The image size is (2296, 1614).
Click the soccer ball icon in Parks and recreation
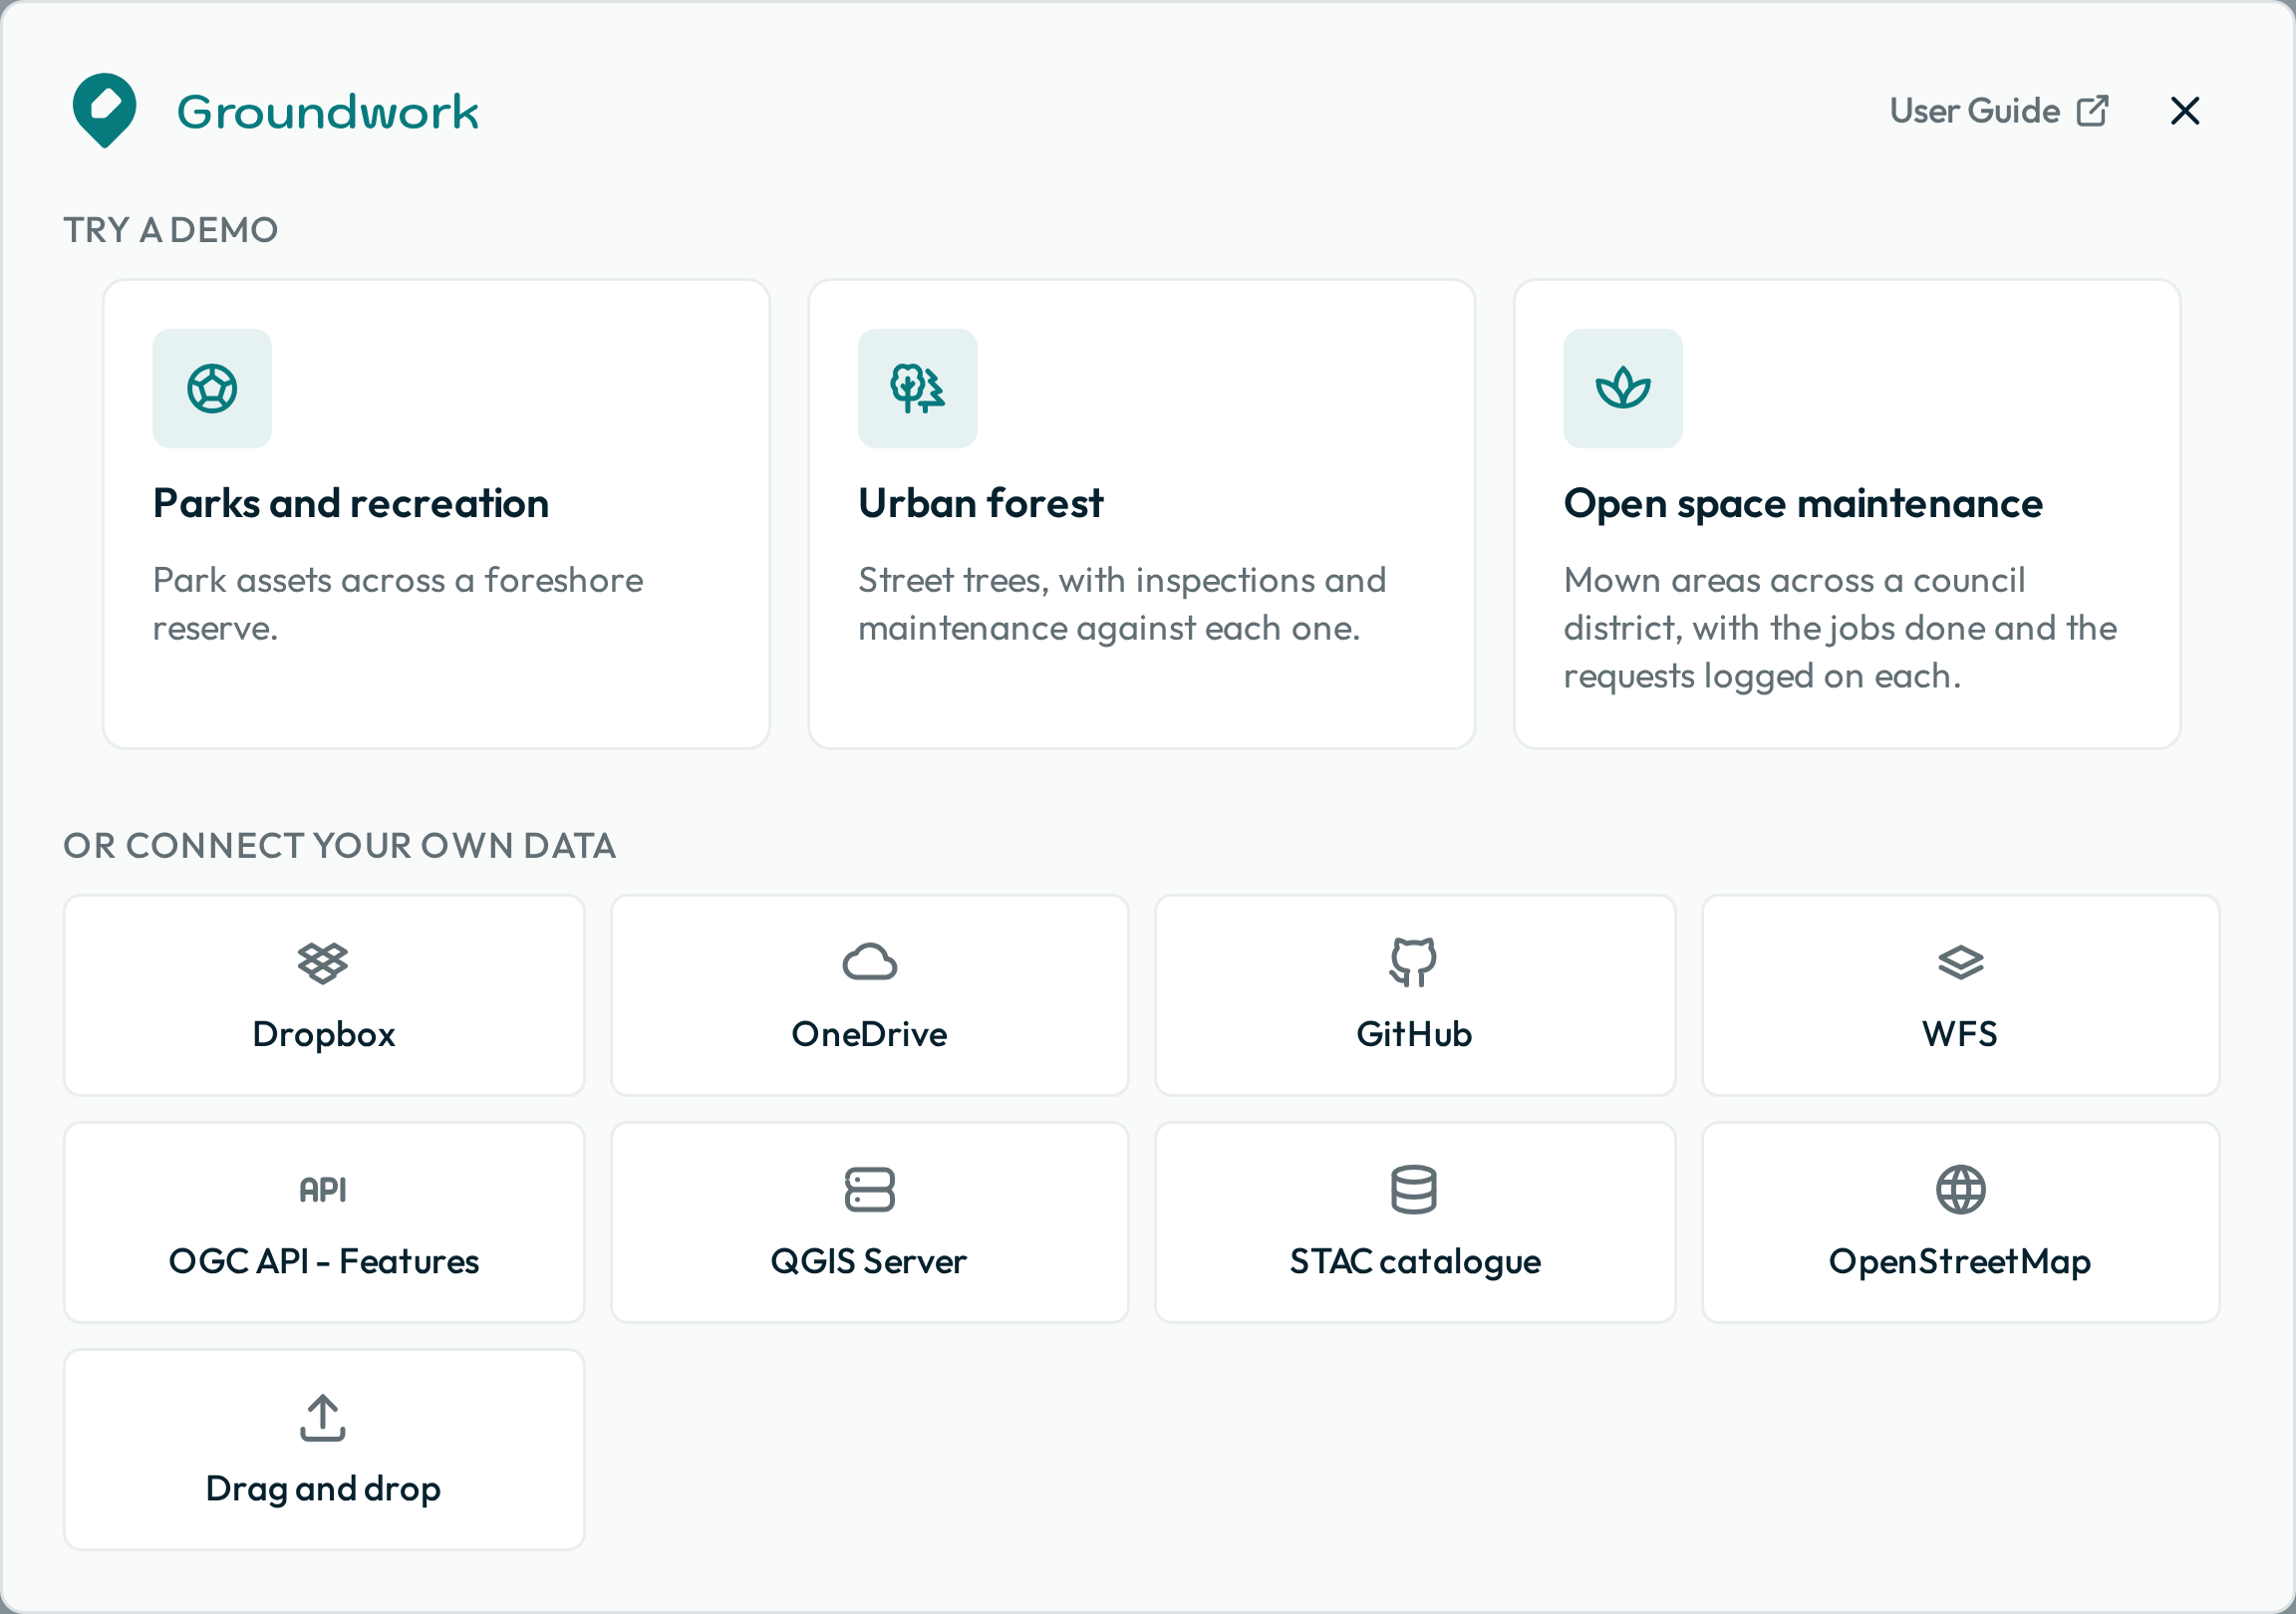coord(212,388)
